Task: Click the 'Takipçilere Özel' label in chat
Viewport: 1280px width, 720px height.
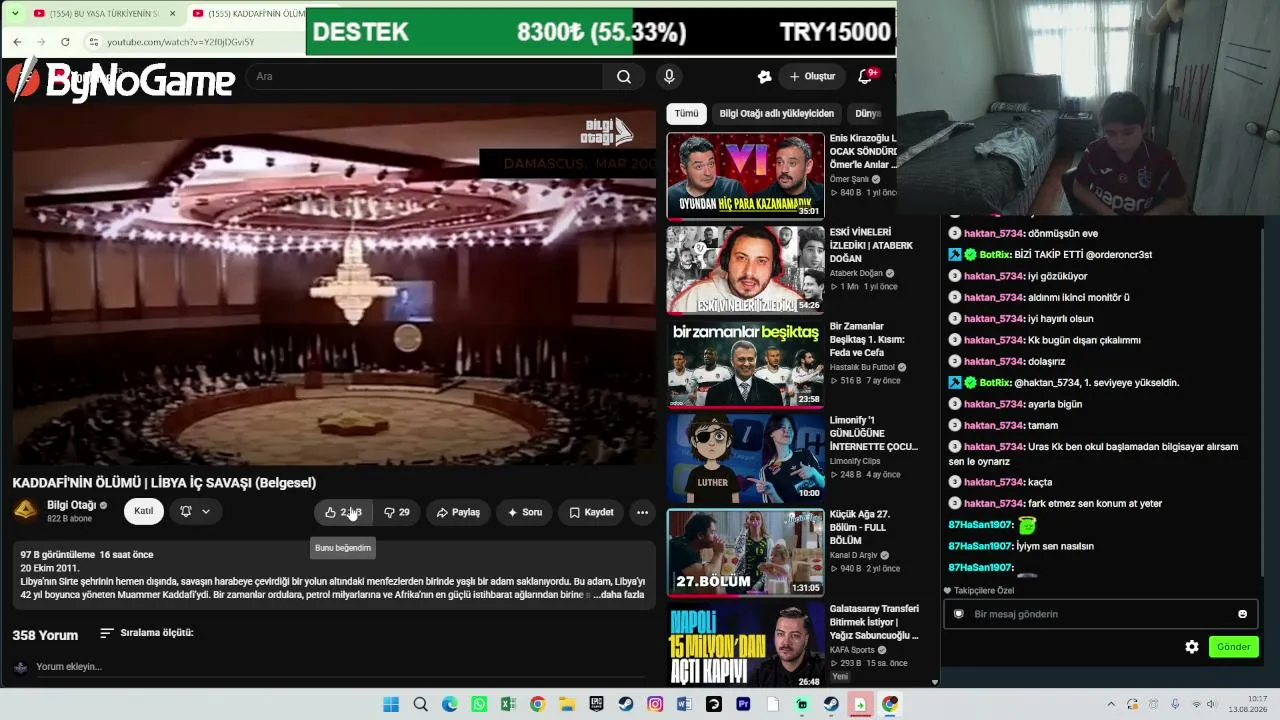Action: tap(984, 591)
